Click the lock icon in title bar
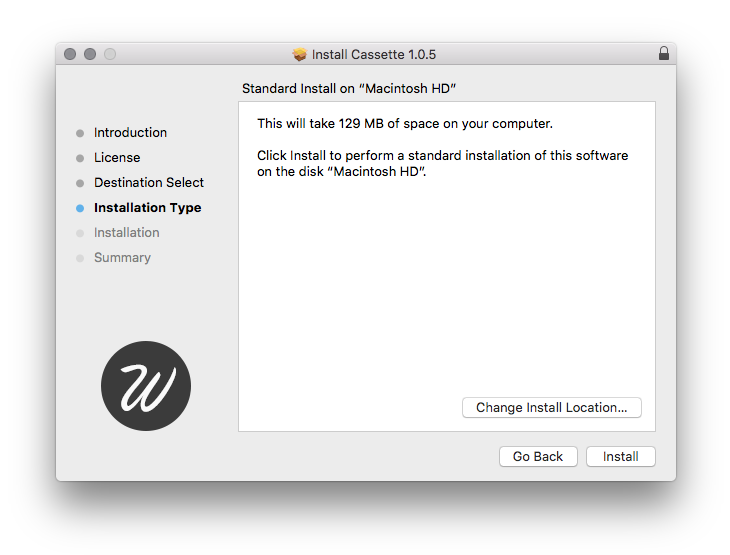Screen dimensions: 730x555 click(664, 54)
